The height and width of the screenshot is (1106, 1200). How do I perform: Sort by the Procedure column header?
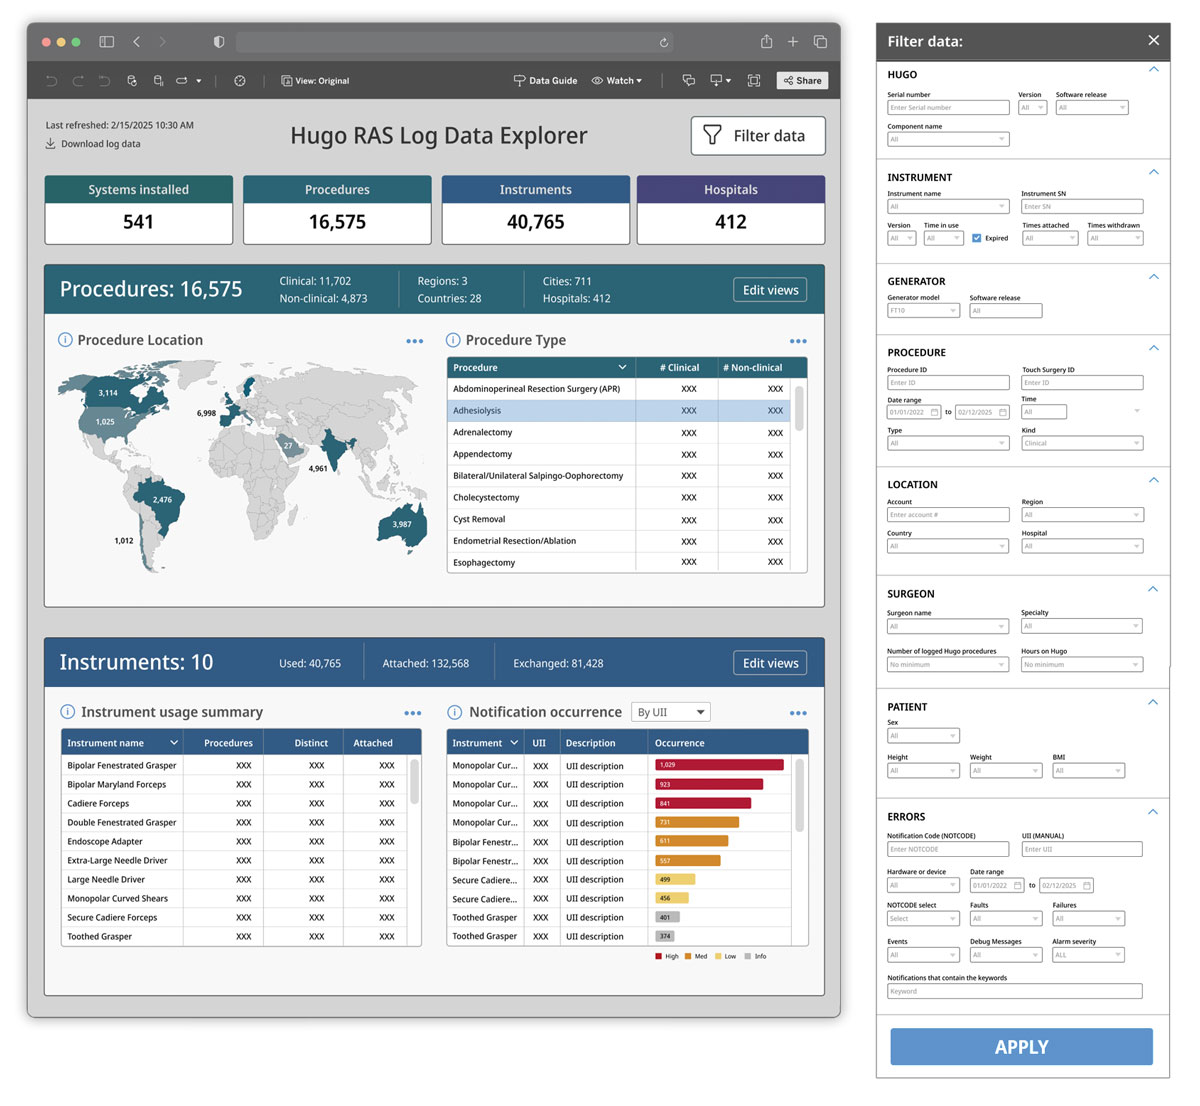[x=541, y=367]
